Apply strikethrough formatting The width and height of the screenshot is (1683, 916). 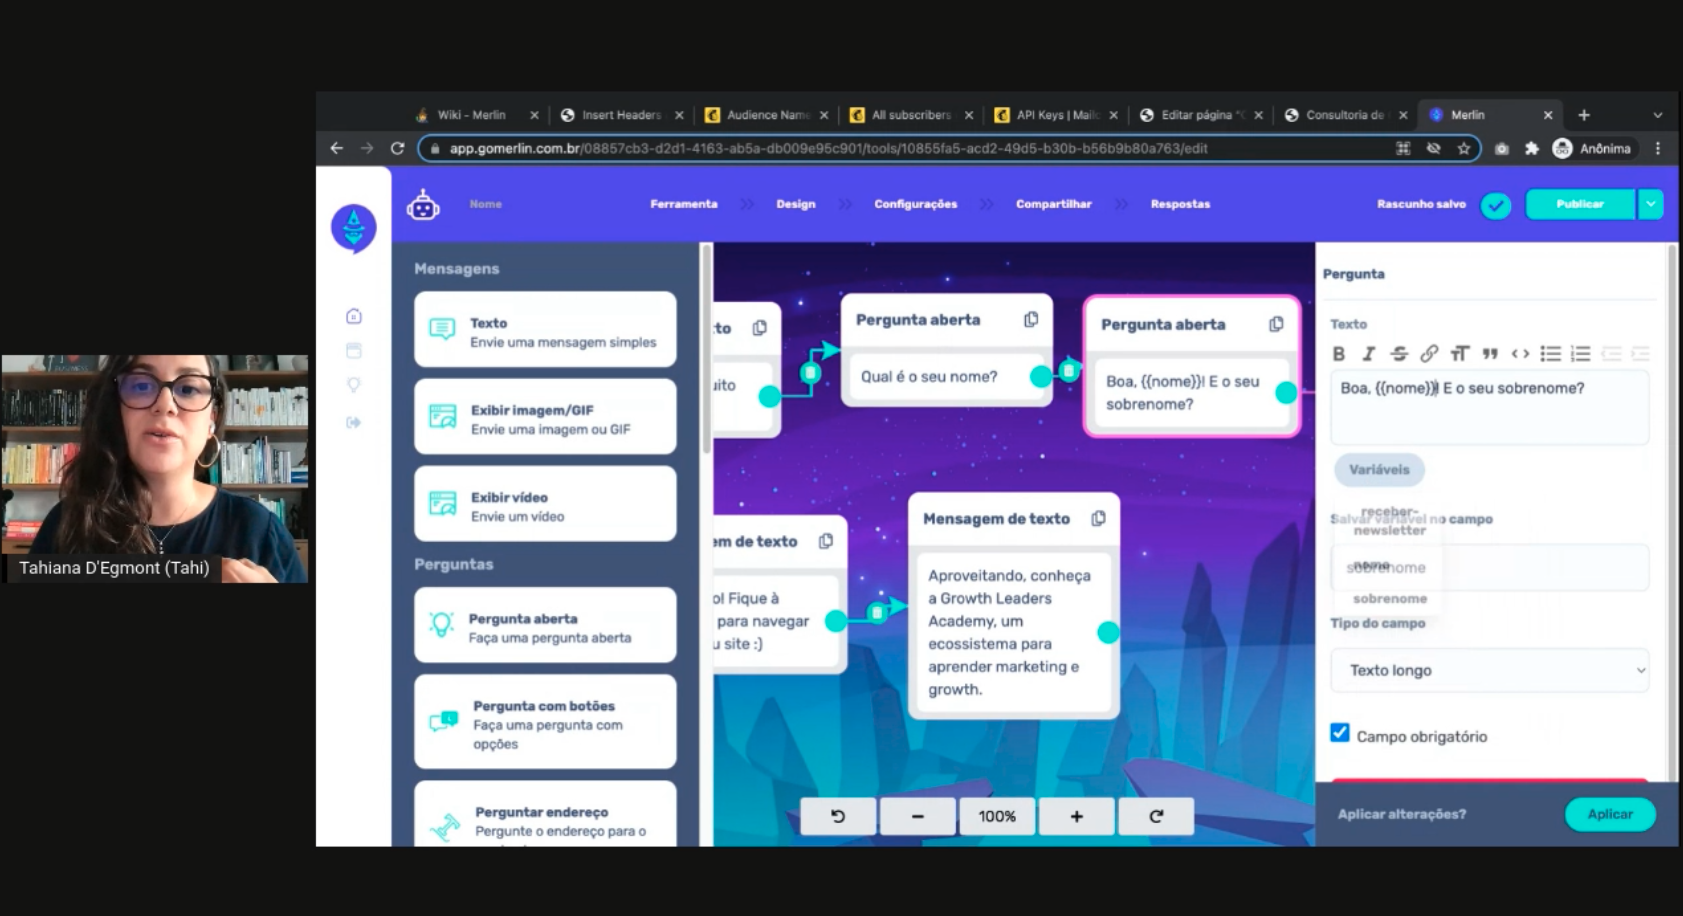(1399, 353)
